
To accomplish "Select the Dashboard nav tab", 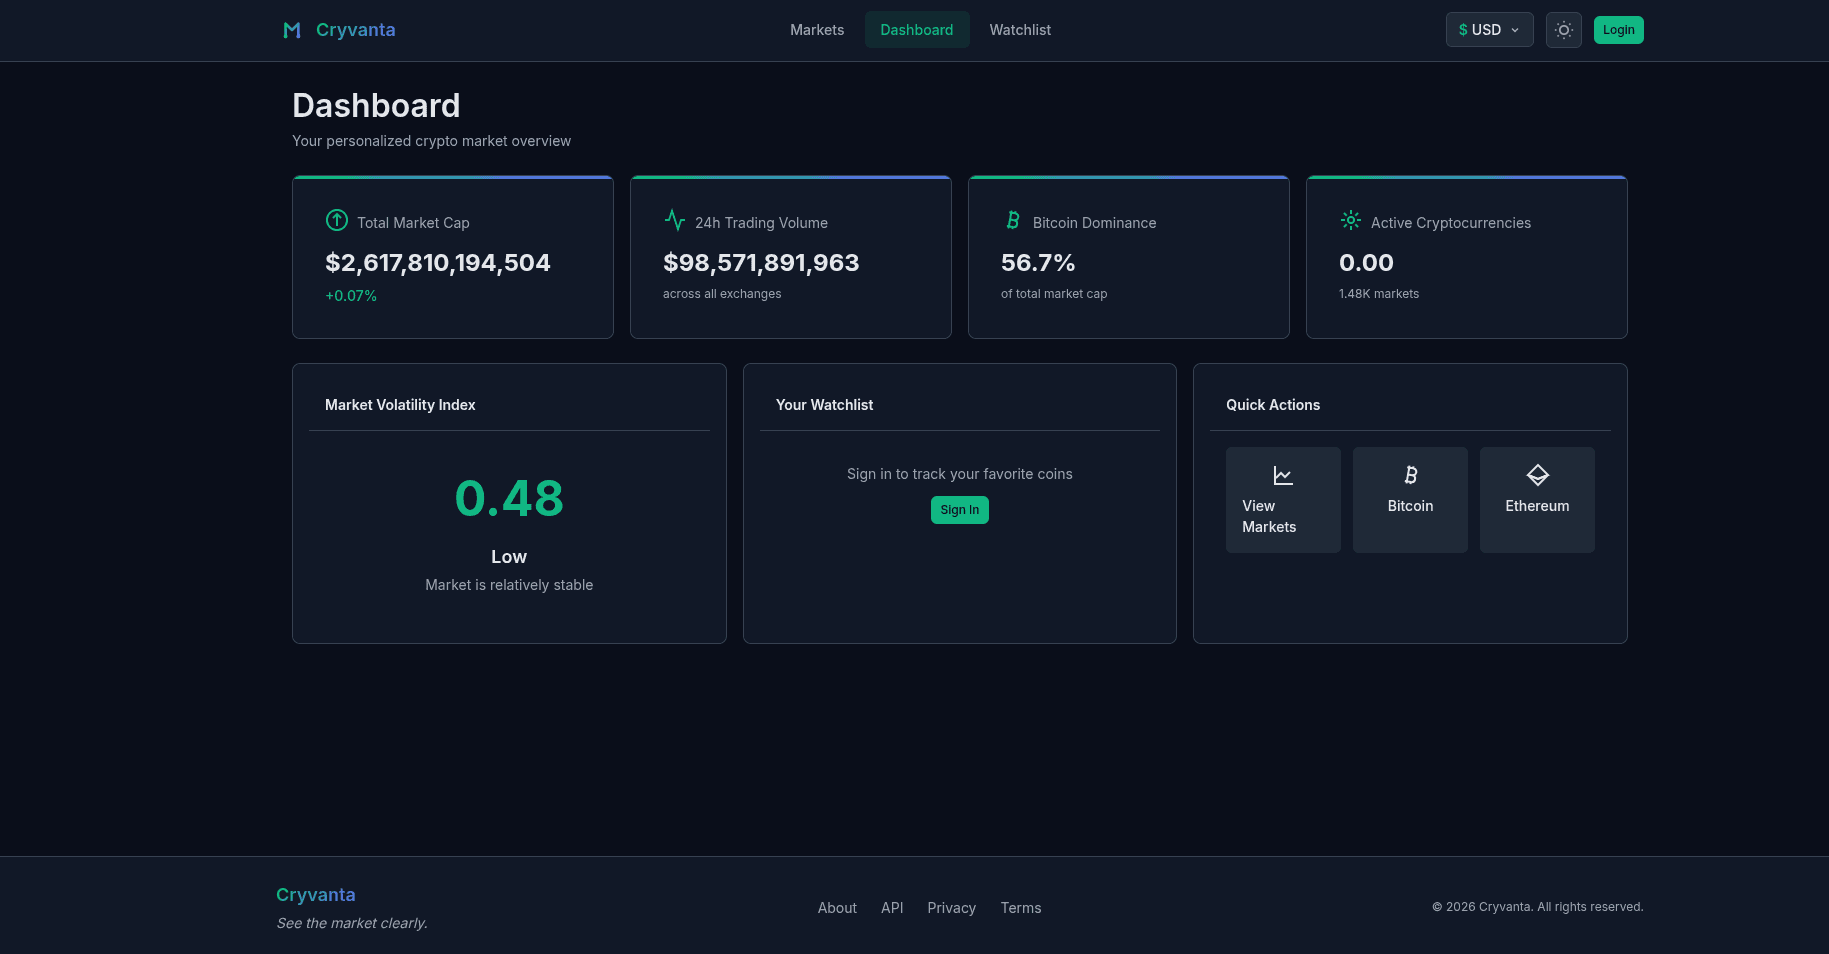I will [916, 30].
